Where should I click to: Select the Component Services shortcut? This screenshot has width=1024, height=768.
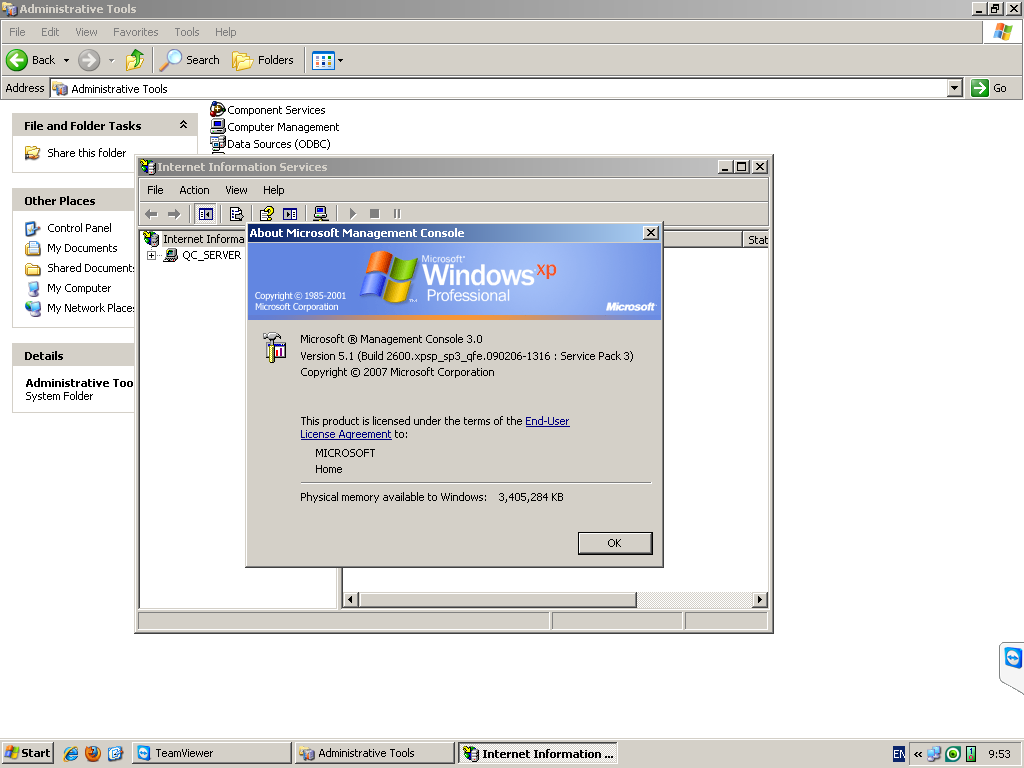268,110
